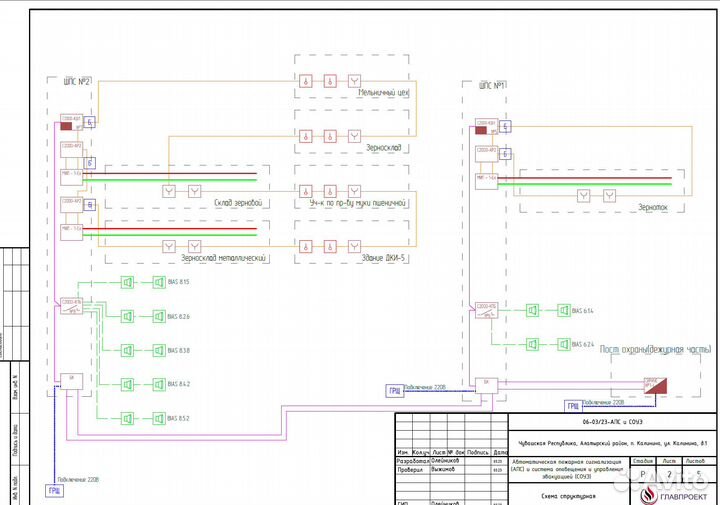
Task: Select the БК block inside ШПС №2
Action: pos(70,380)
